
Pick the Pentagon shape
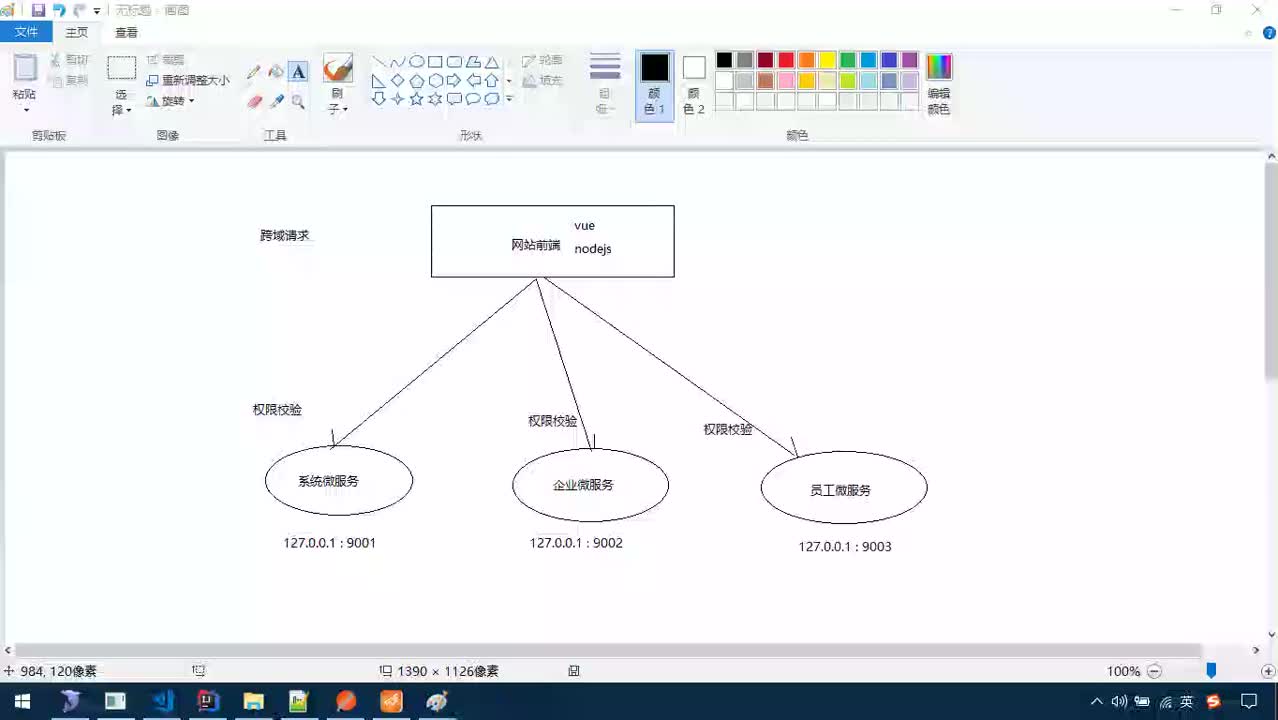[417, 80]
